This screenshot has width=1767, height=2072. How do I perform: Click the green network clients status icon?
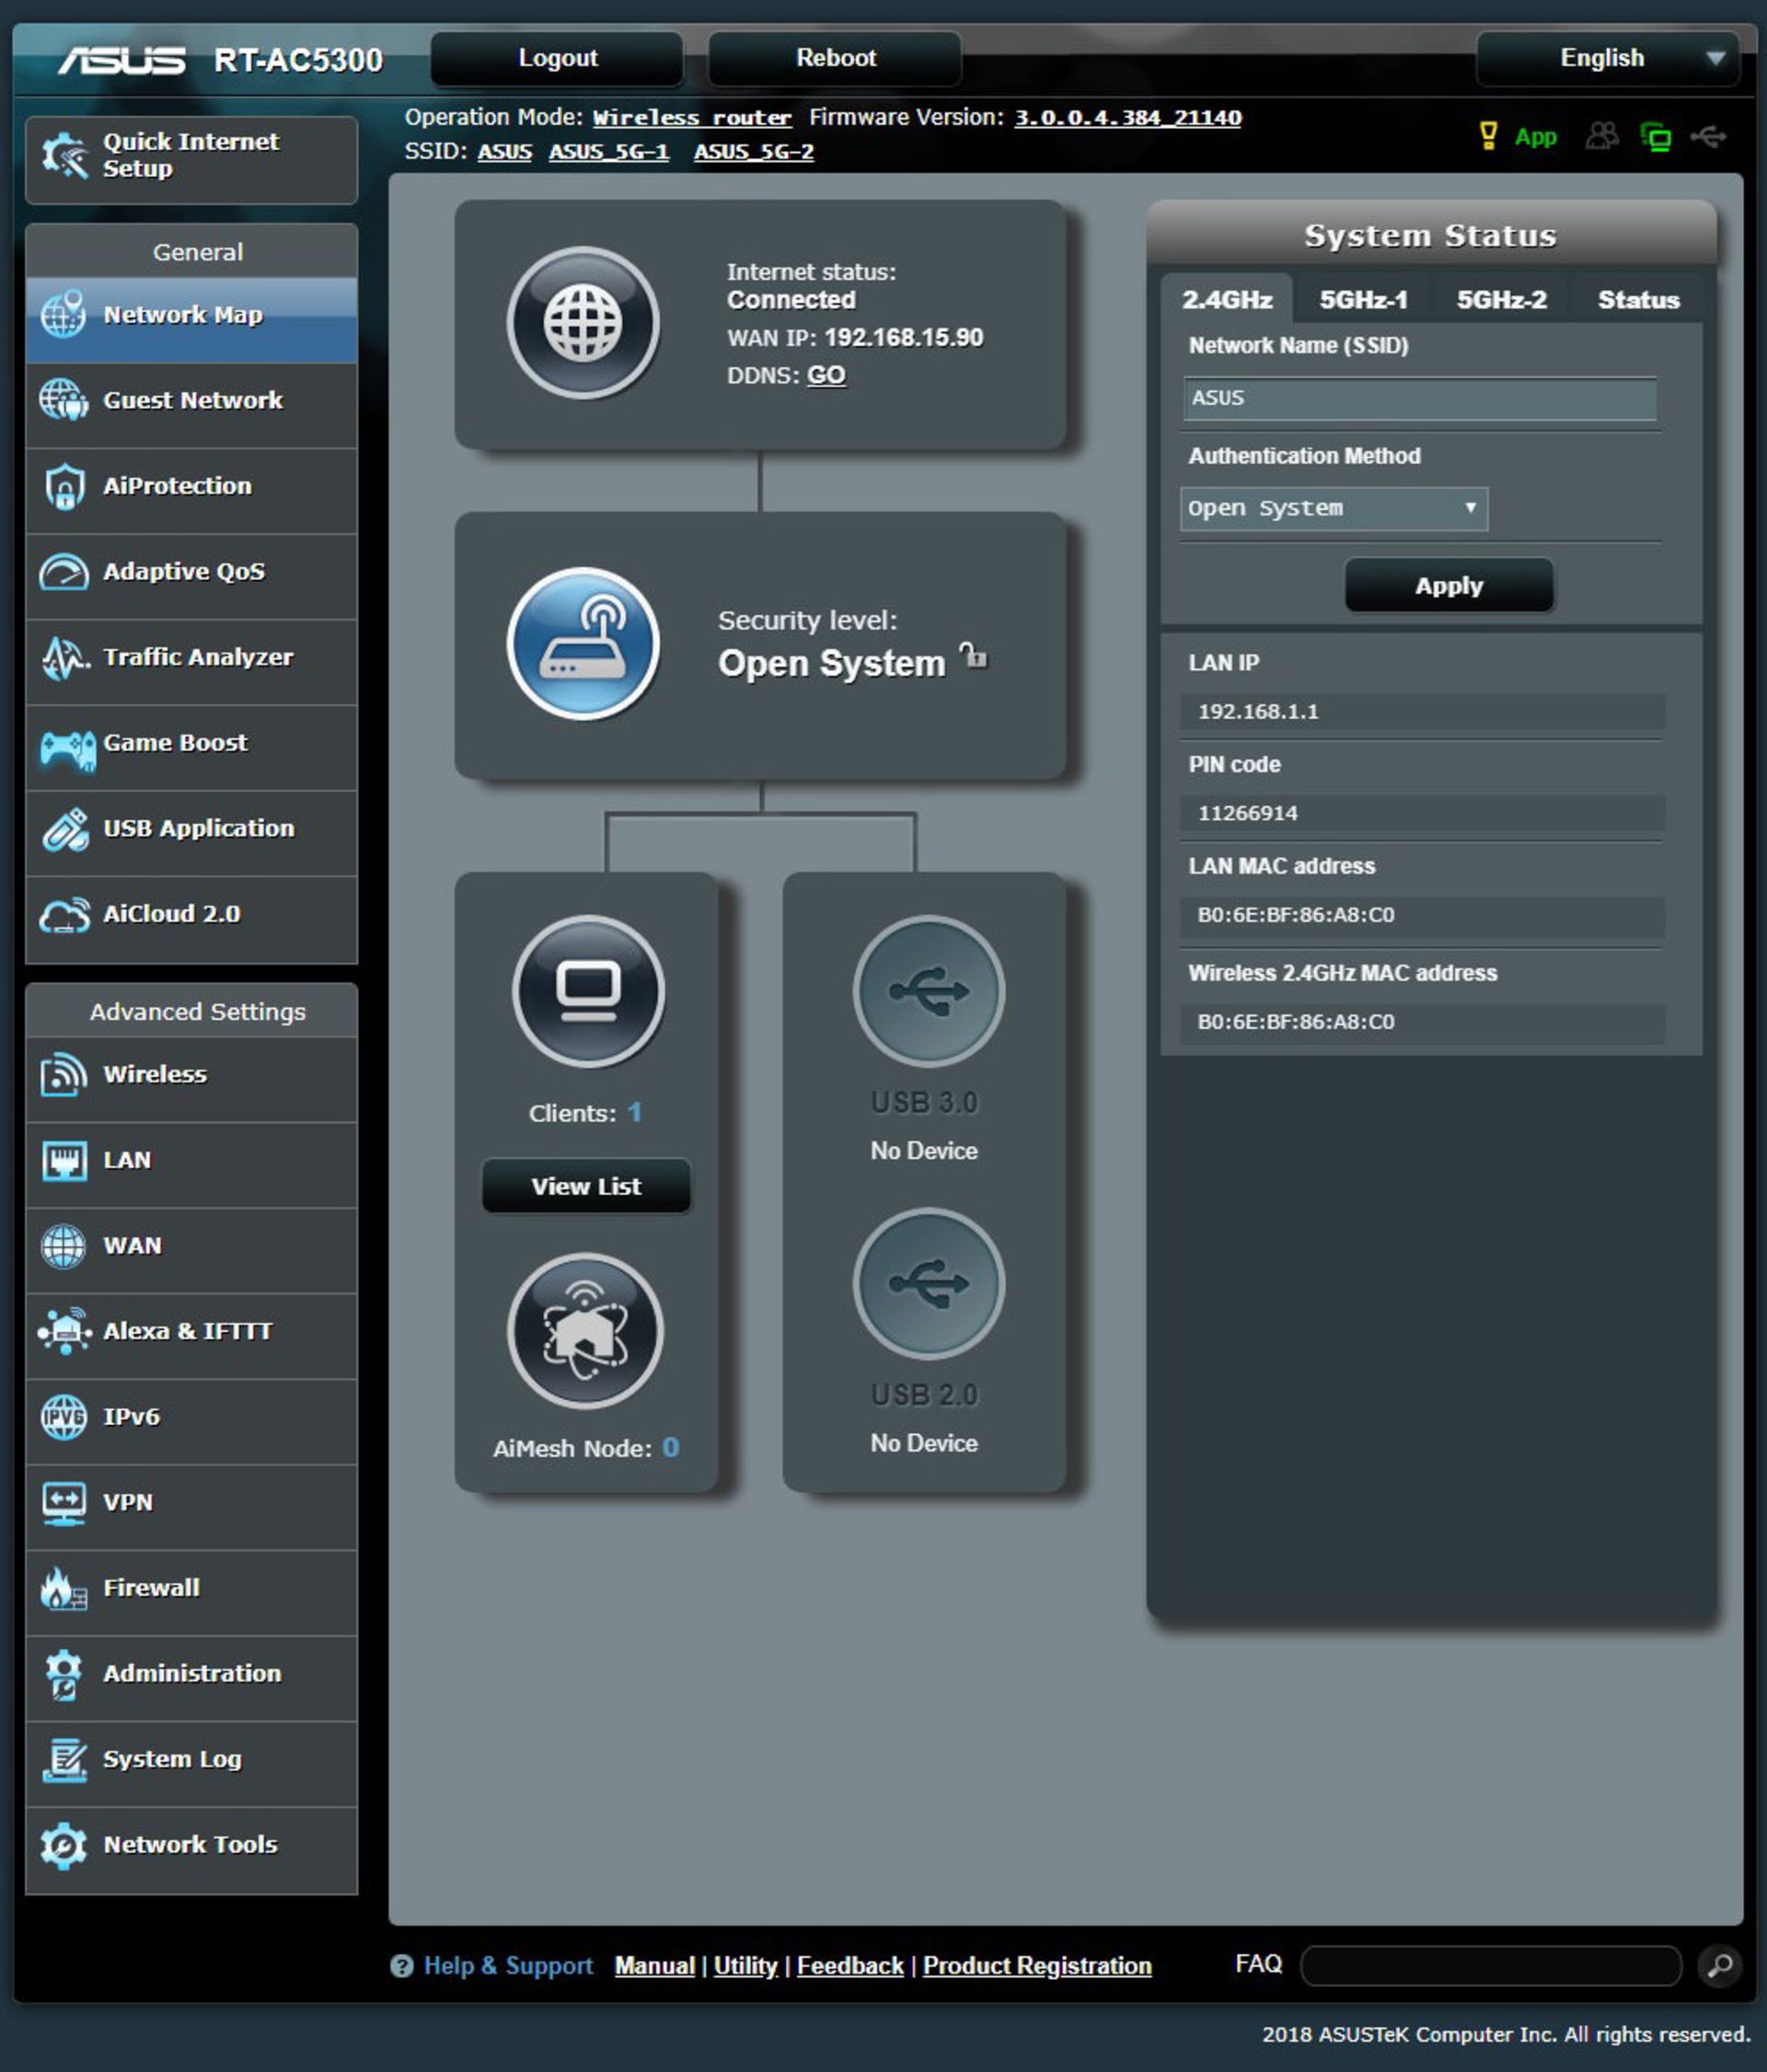pyautogui.click(x=1655, y=136)
